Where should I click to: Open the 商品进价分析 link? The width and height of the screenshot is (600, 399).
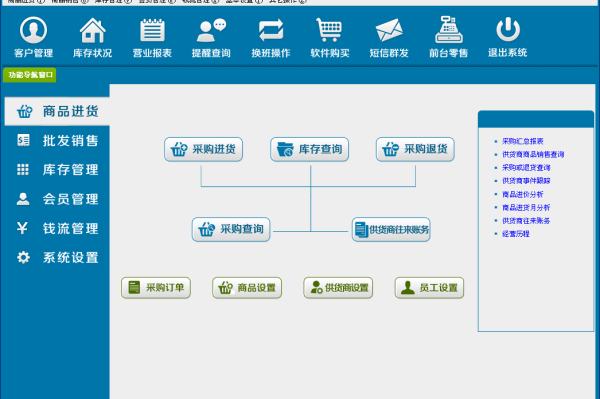click(523, 194)
